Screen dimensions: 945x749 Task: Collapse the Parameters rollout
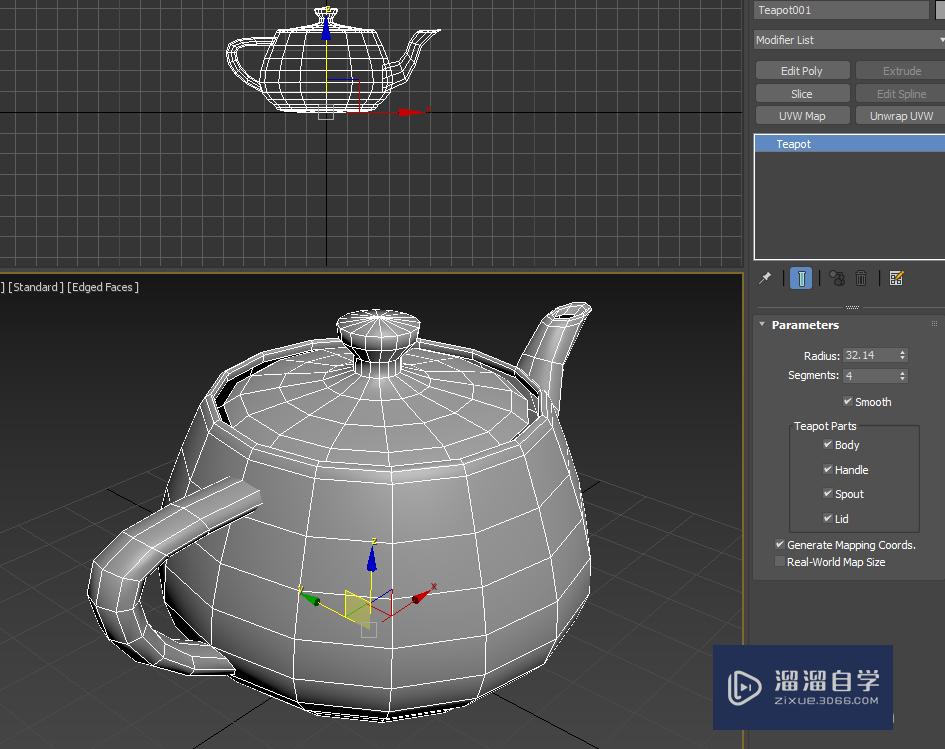762,324
